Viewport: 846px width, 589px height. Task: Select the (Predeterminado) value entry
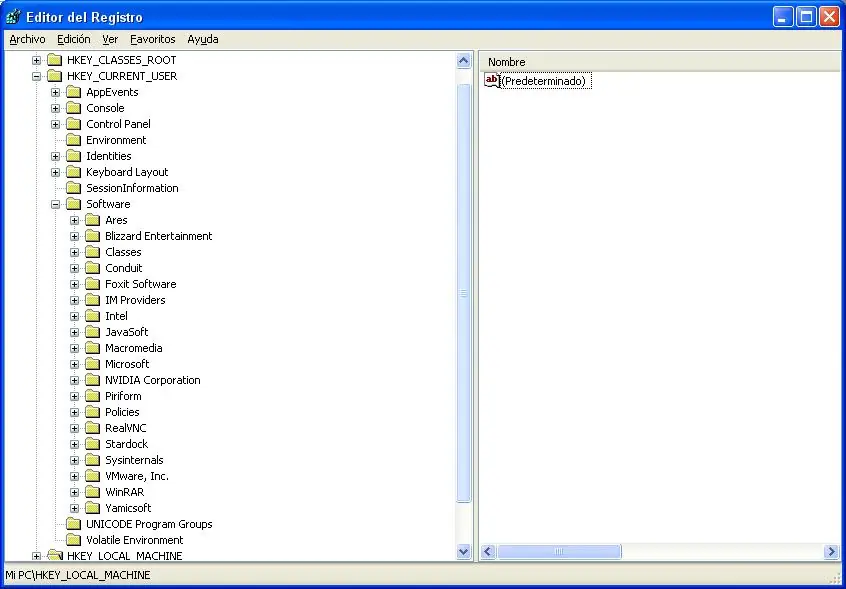(x=544, y=81)
